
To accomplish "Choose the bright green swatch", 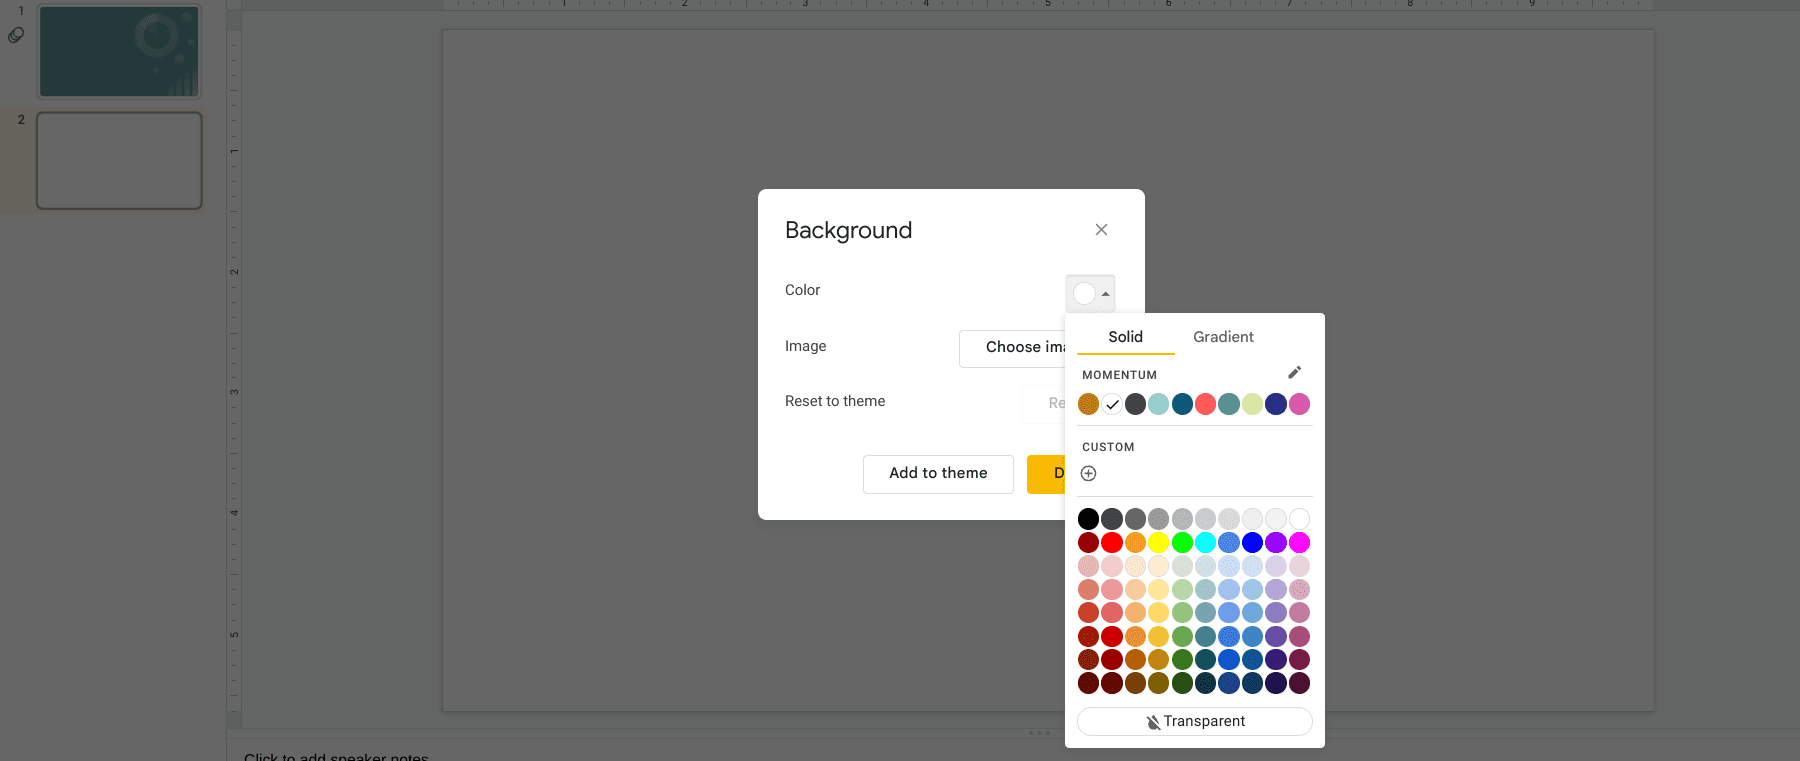I will (1182, 542).
